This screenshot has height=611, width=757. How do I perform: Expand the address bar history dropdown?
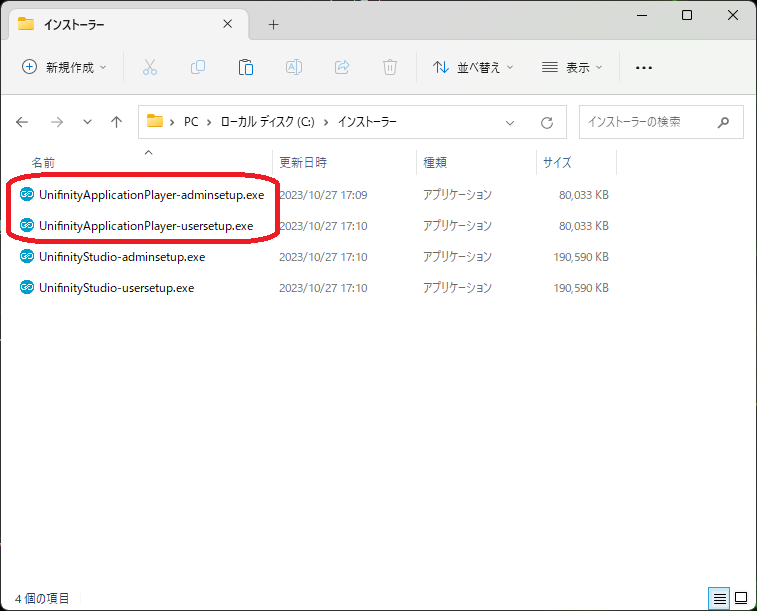510,122
